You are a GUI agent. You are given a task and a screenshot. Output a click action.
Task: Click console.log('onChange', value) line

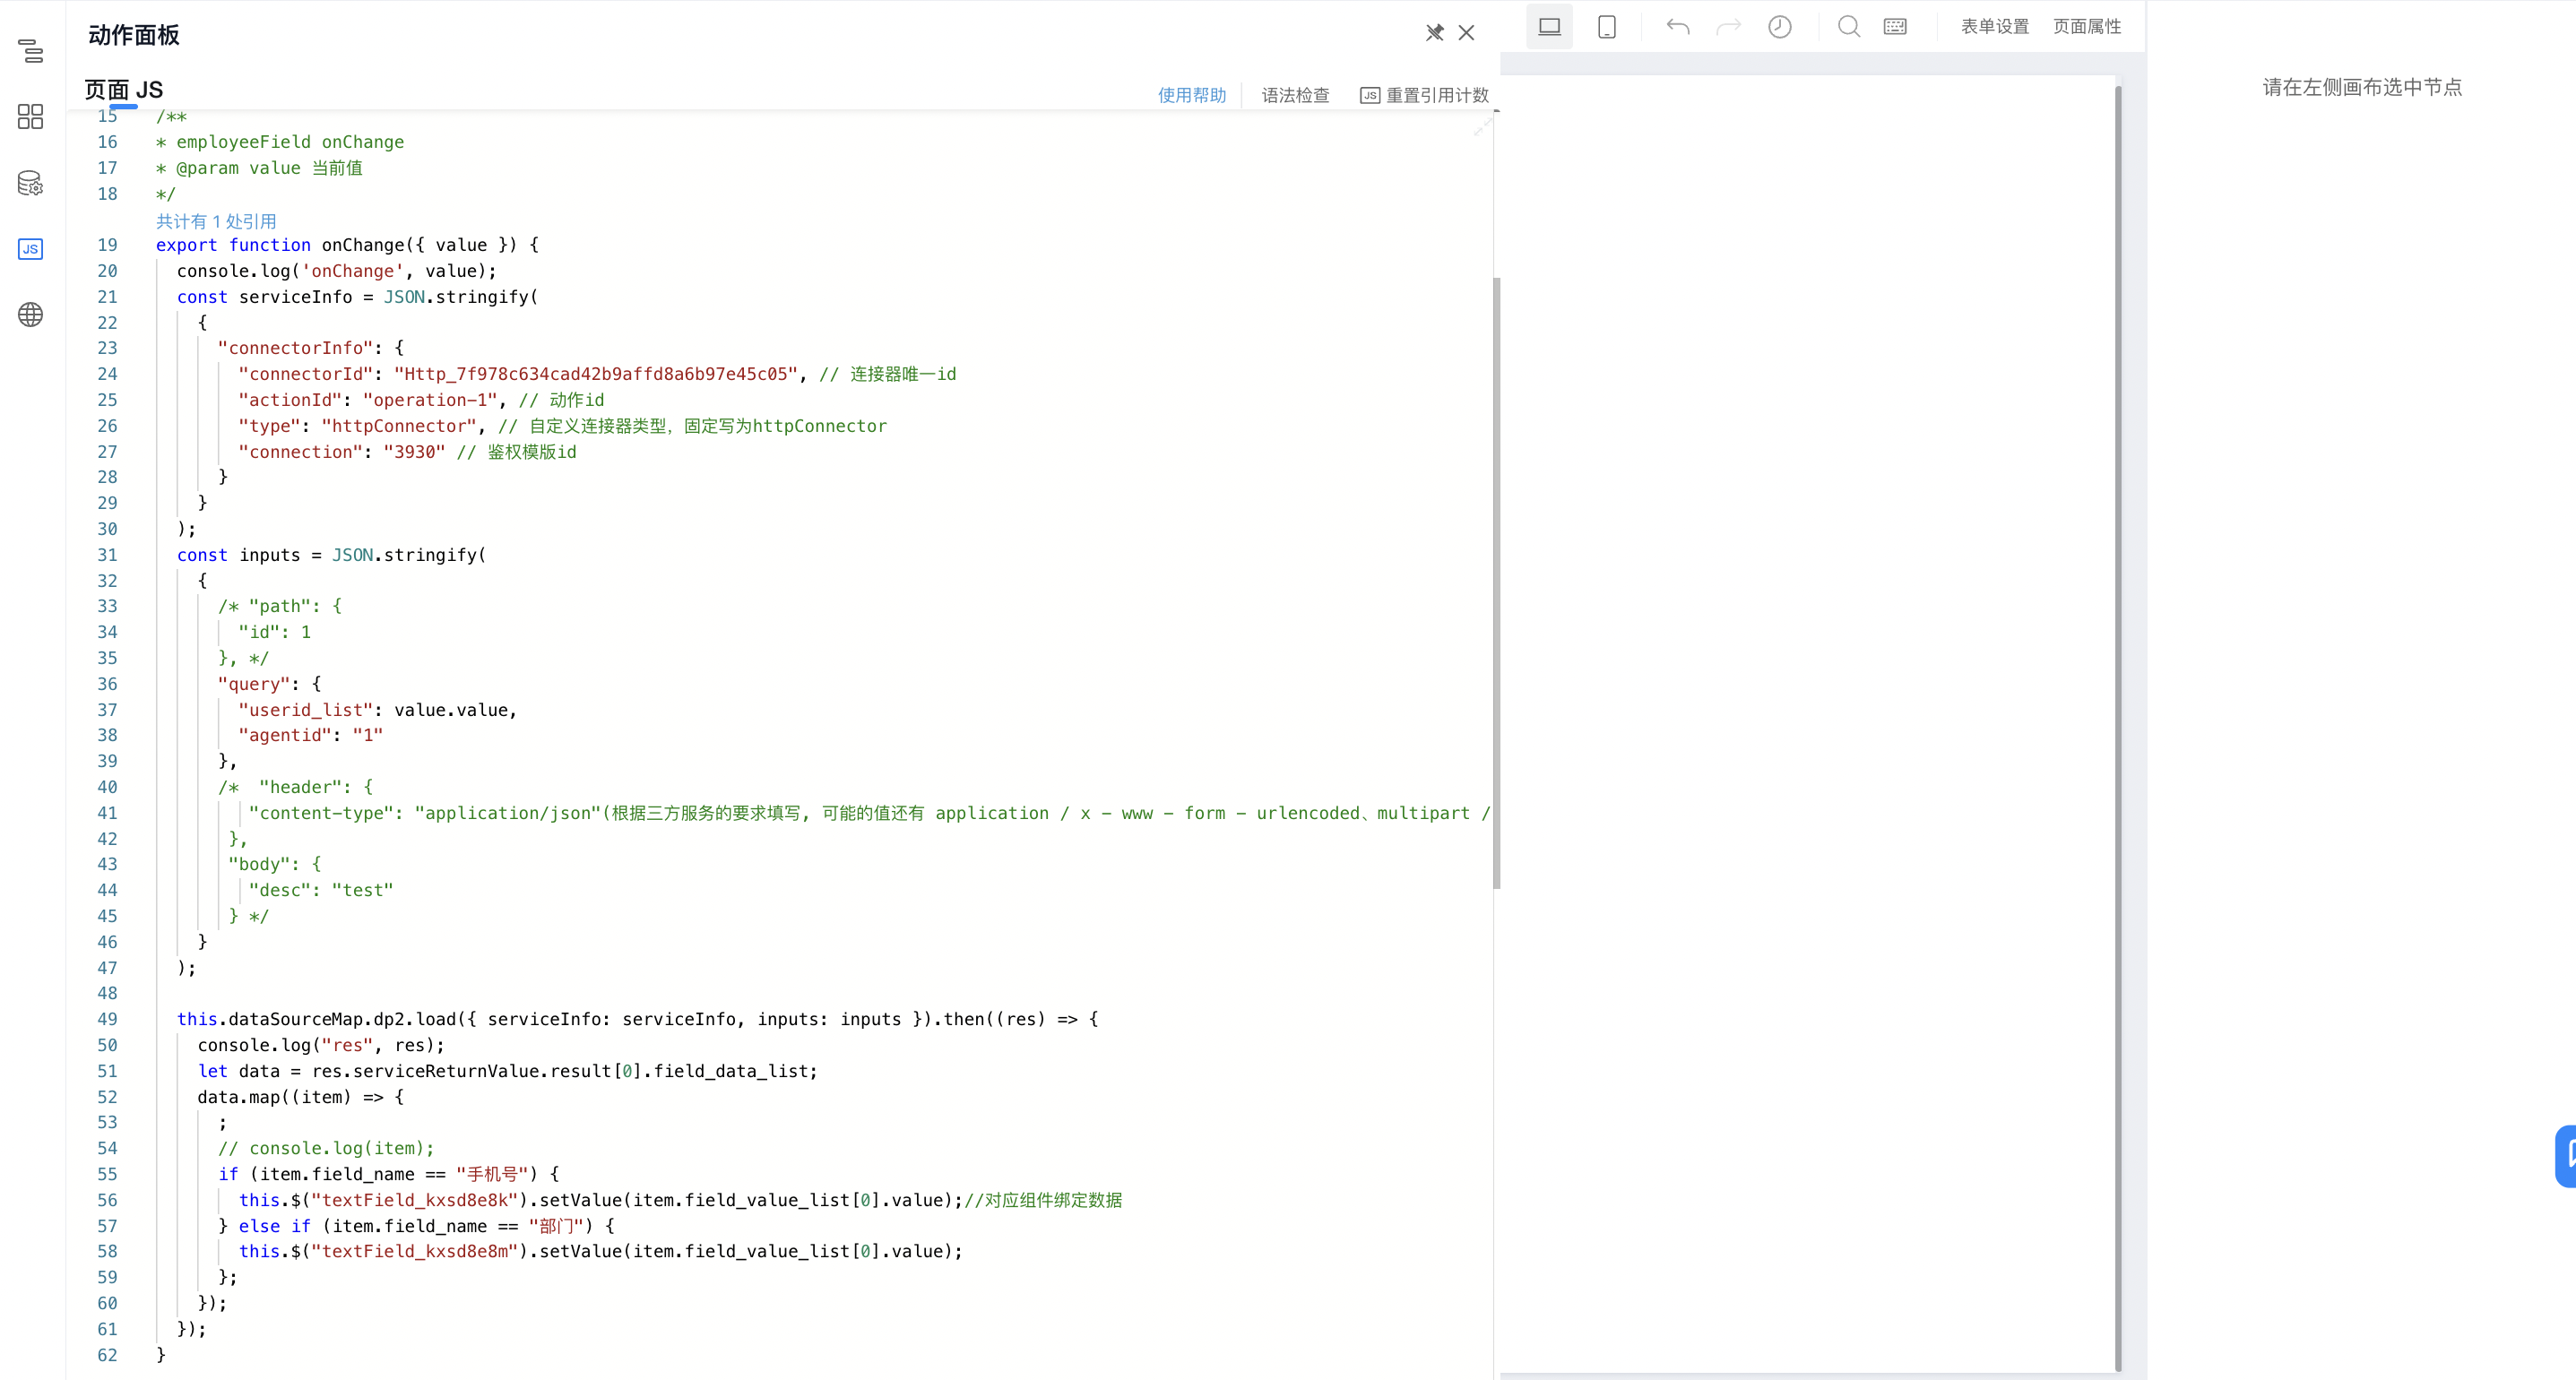click(336, 271)
